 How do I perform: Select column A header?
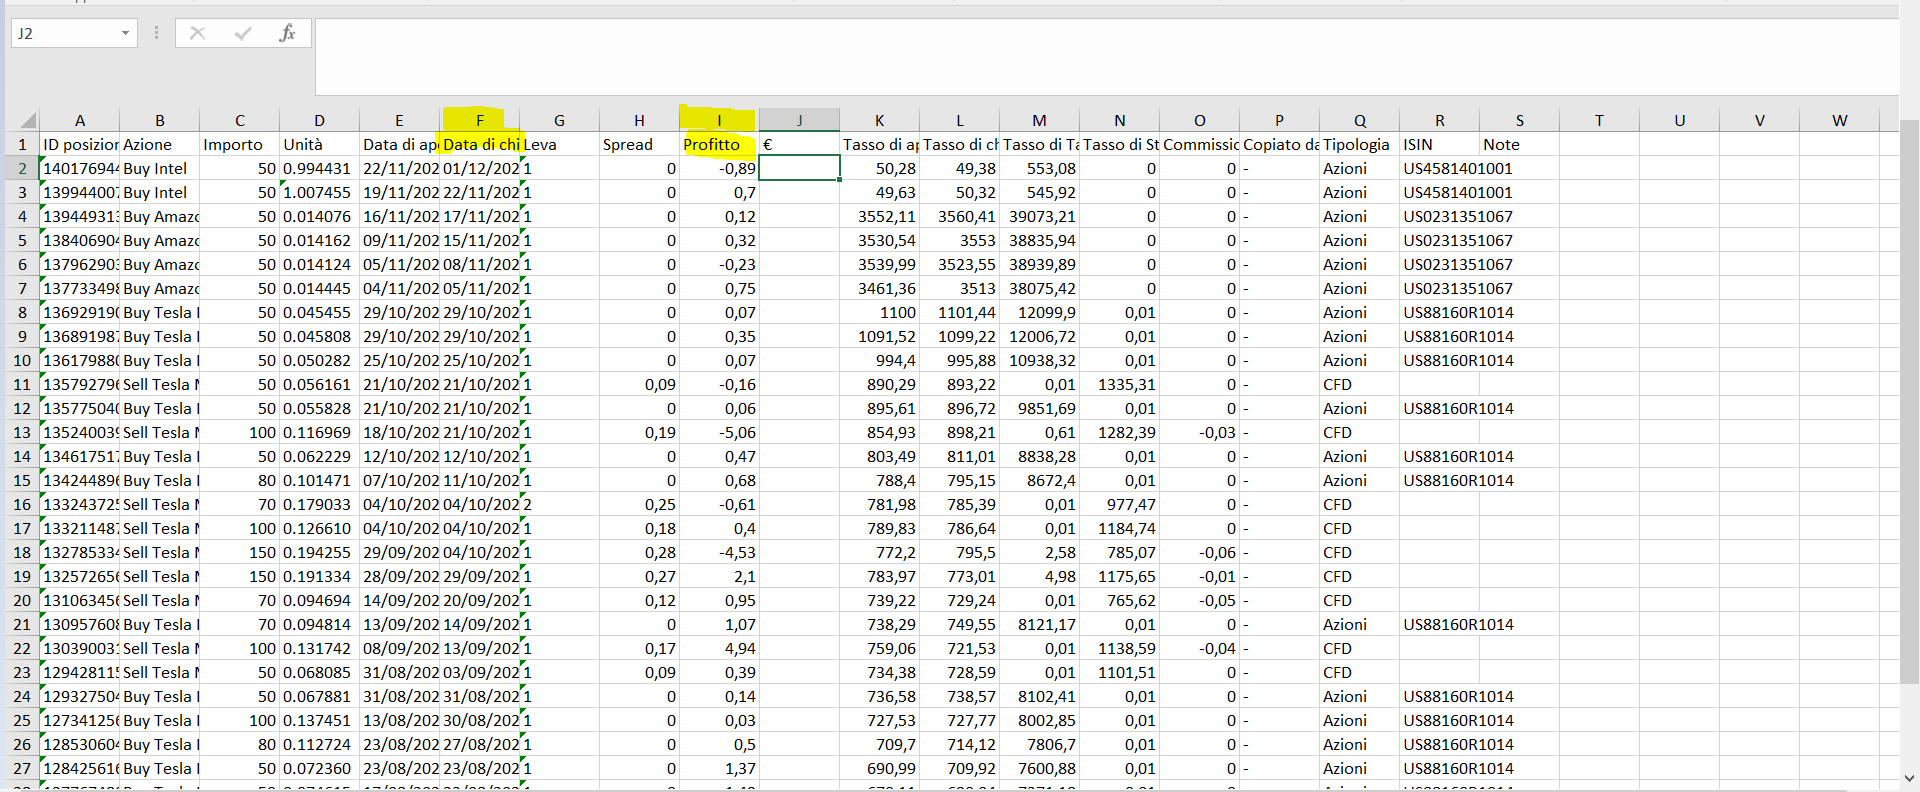(x=80, y=120)
